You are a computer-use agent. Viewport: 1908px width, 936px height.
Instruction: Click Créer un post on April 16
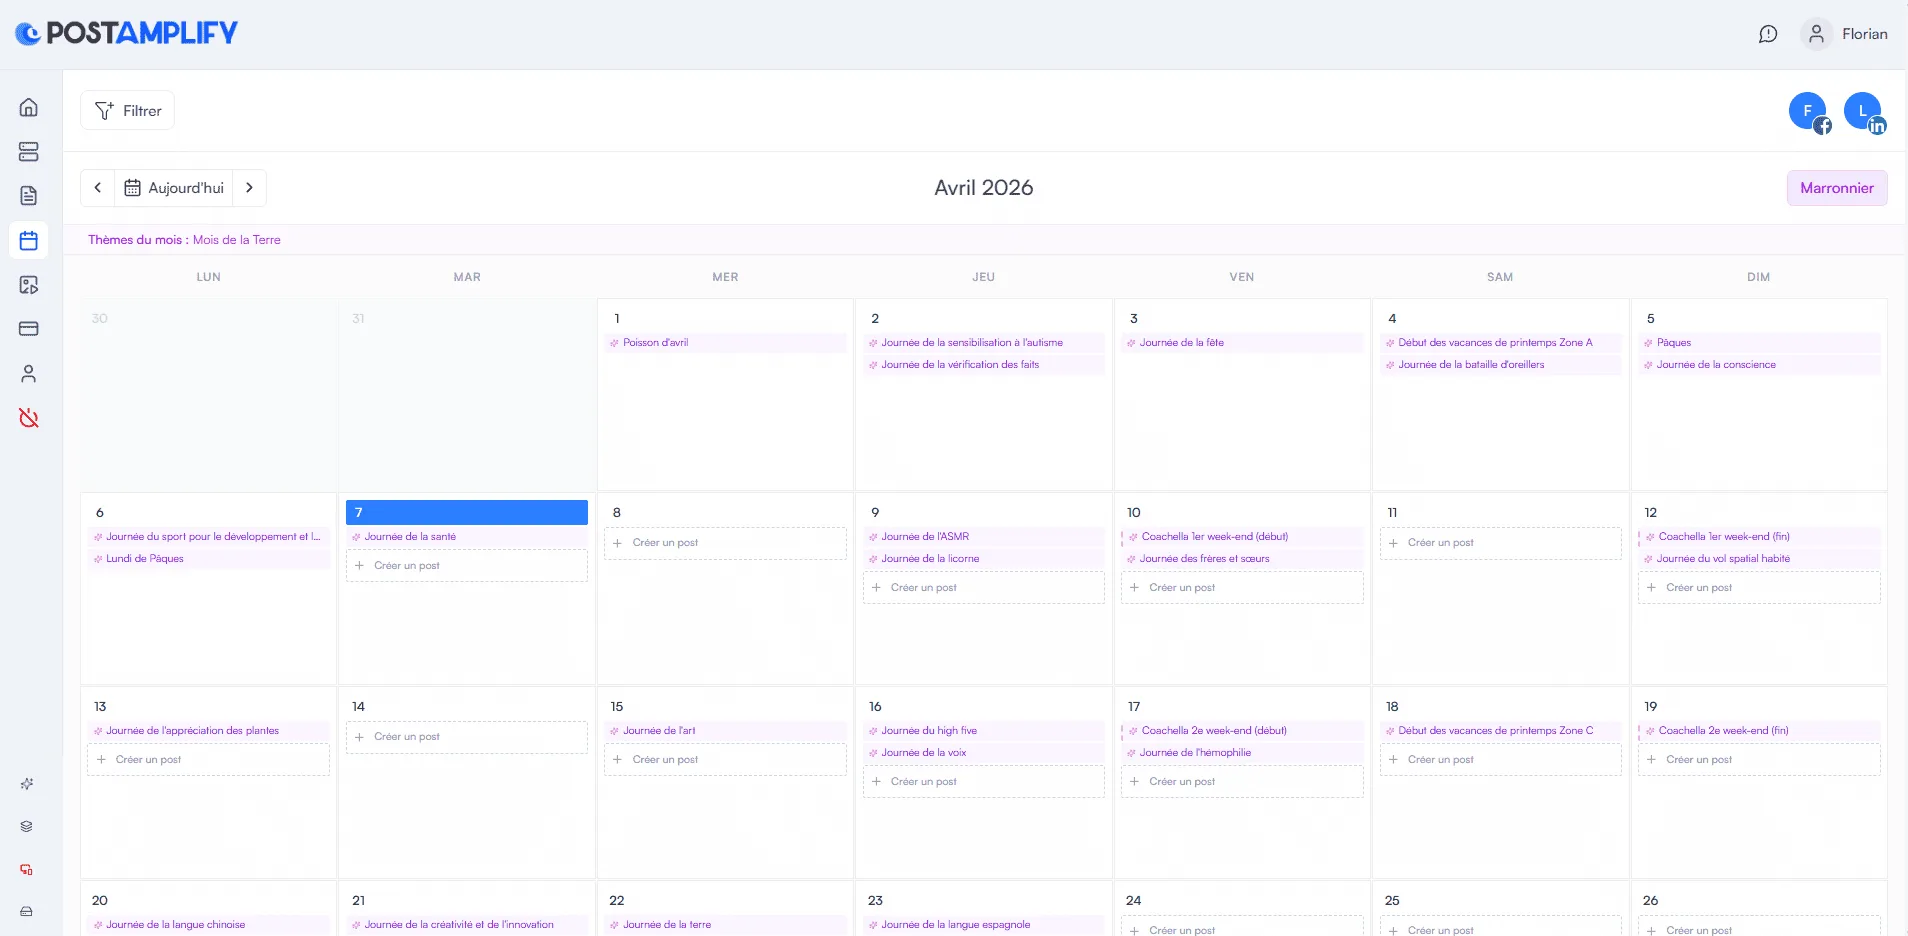click(984, 782)
